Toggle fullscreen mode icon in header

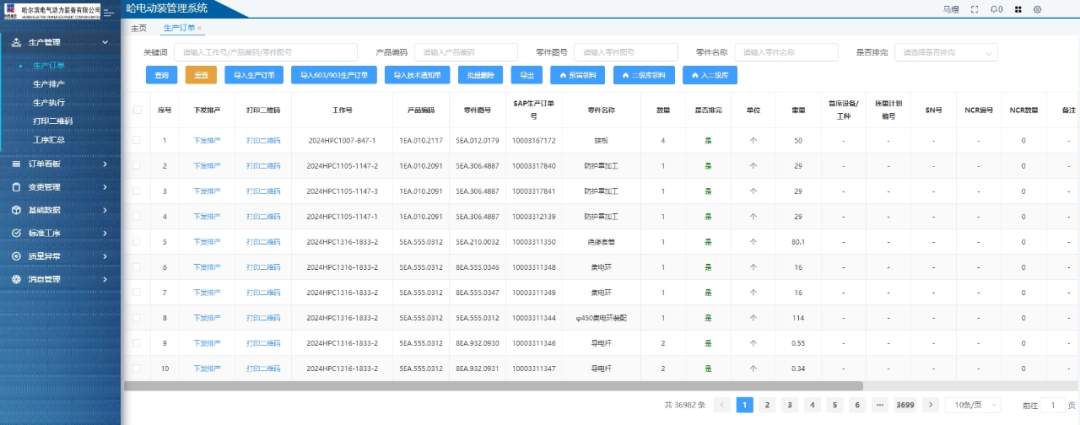tap(973, 9)
